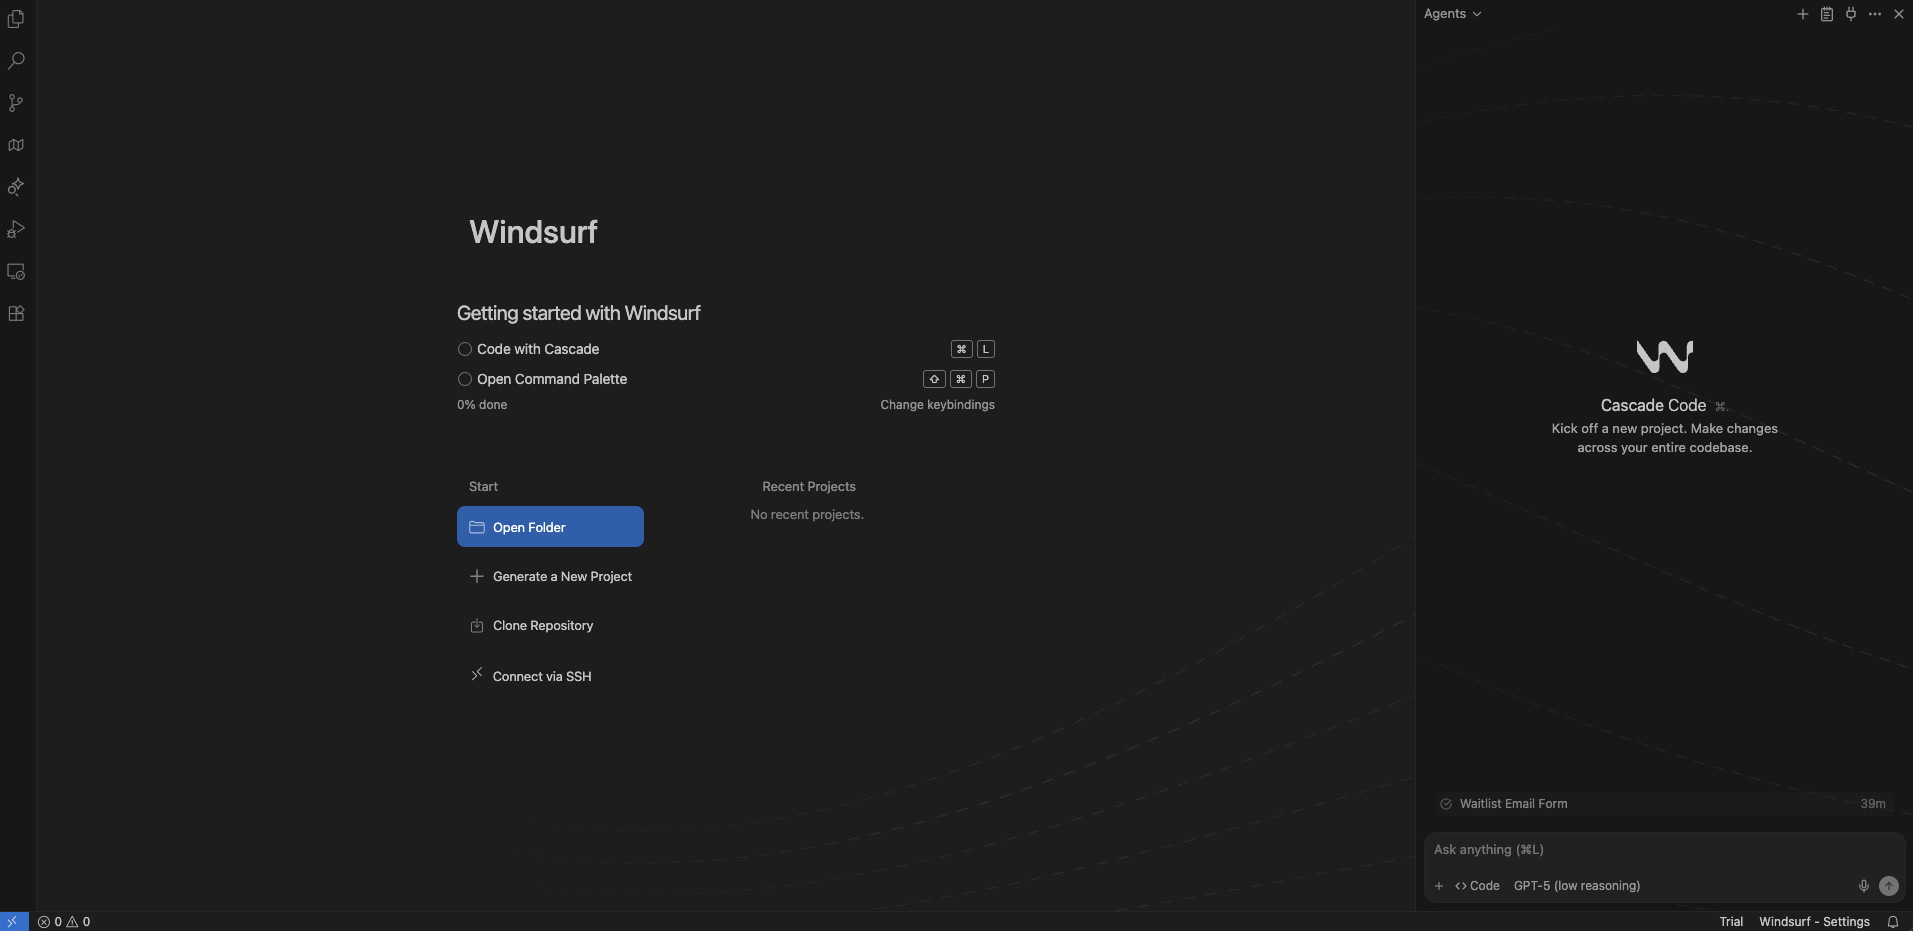Click the Getting started with Windsurf heading
This screenshot has width=1913, height=931.
pos(579,313)
